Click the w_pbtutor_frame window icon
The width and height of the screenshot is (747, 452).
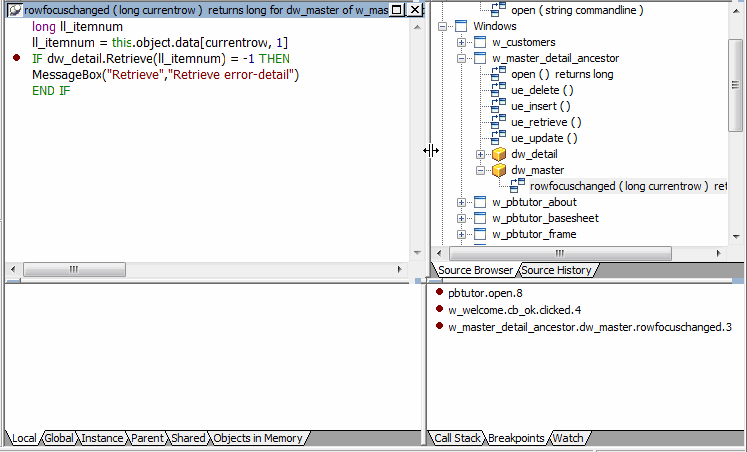(479, 234)
